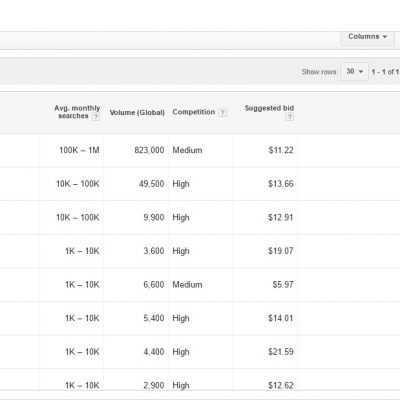Open help icon beside Avg. monthly searches
This screenshot has height=400, width=400.
pos(96,116)
